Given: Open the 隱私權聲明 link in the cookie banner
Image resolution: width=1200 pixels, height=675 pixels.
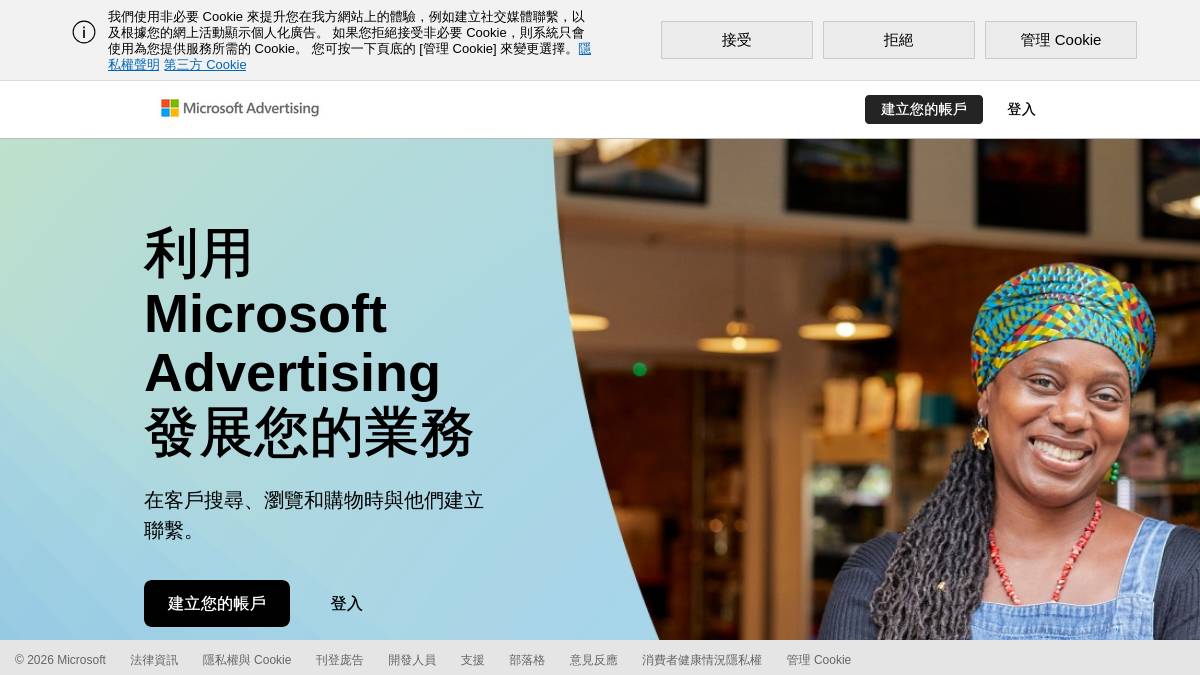Looking at the screenshot, I should click(x=133, y=65).
